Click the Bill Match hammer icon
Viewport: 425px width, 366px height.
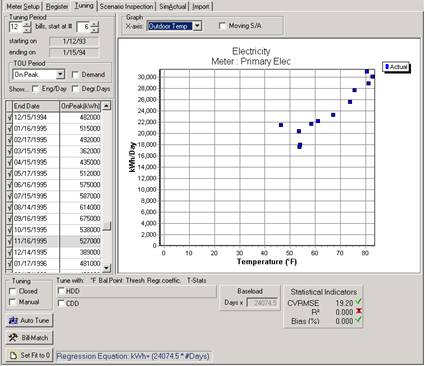click(x=13, y=337)
